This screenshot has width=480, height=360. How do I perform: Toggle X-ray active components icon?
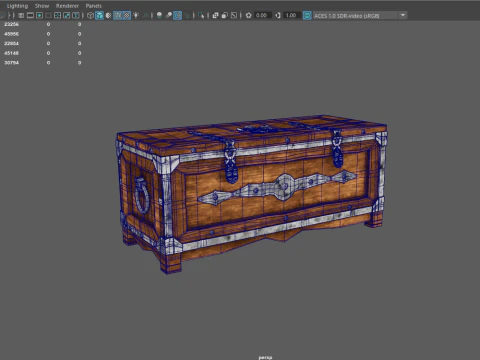coord(225,15)
